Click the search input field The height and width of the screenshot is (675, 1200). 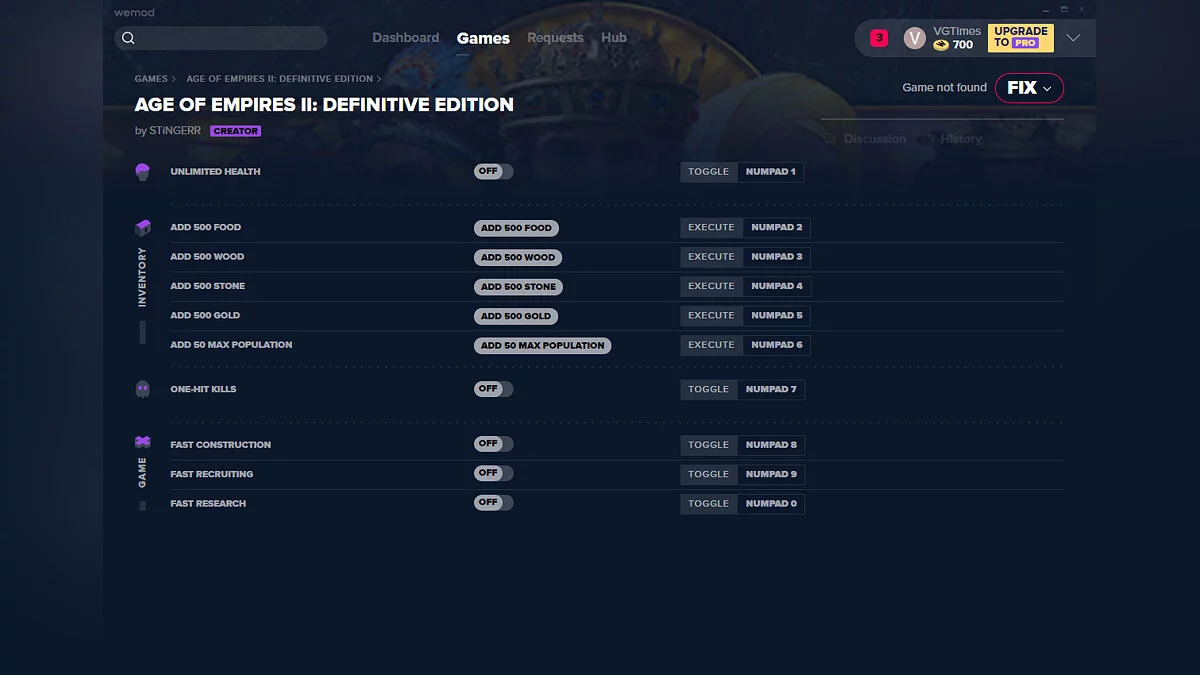point(221,38)
